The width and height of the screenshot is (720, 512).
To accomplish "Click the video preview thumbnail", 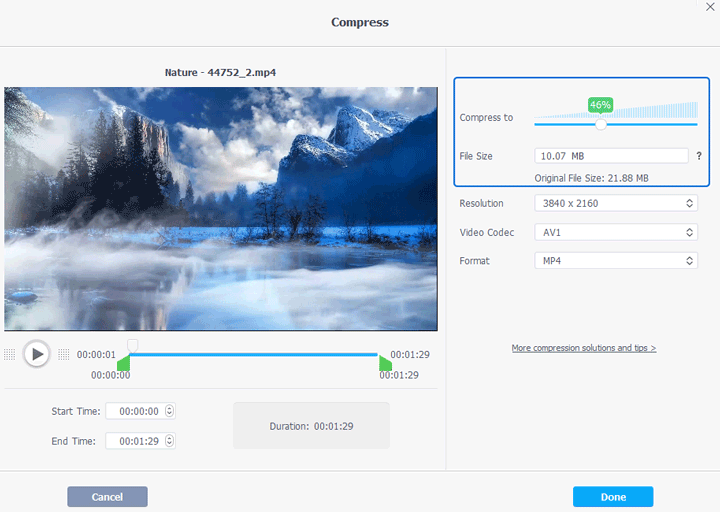I will click(221, 209).
